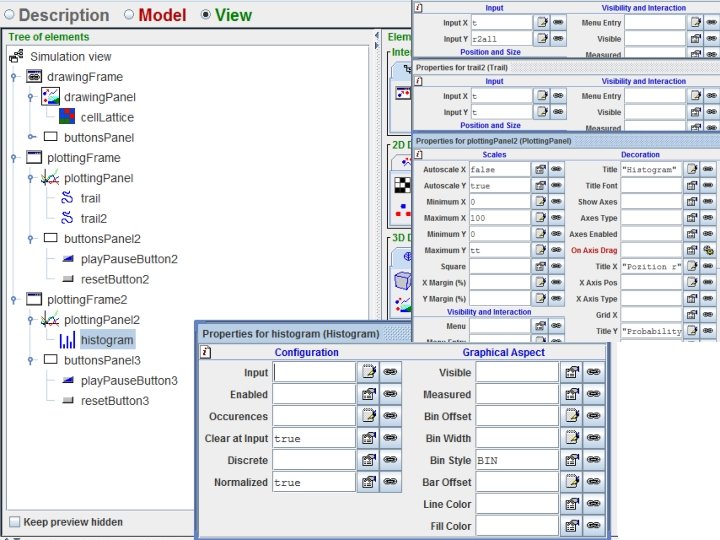The image size is (720, 540).
Task: Click link icon for Maximum X
Action: 557,218
